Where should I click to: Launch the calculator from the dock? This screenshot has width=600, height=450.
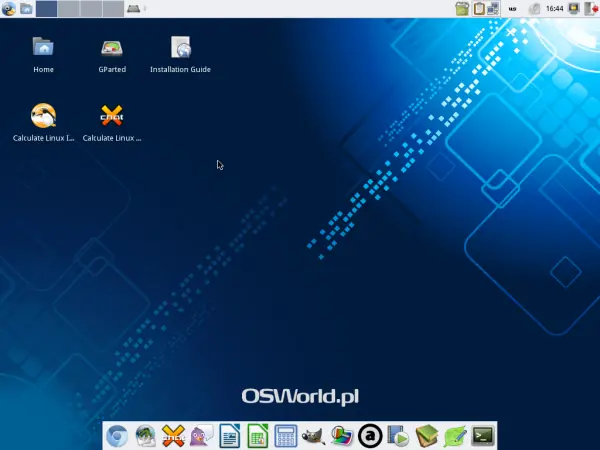click(x=285, y=436)
